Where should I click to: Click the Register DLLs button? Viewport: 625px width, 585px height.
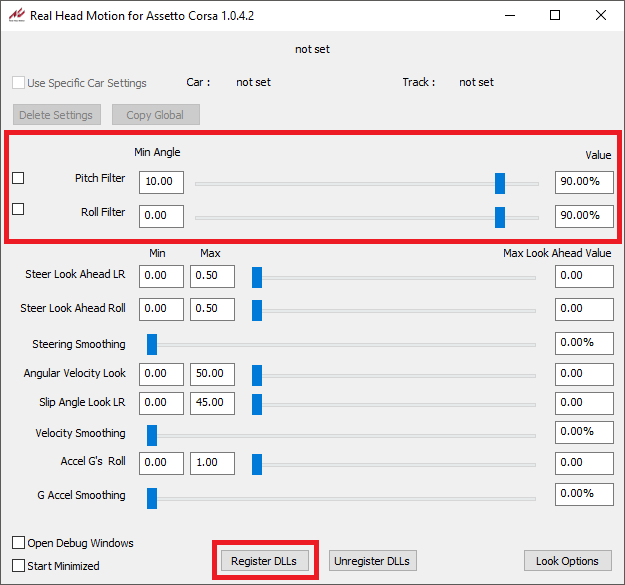pyautogui.click(x=264, y=561)
